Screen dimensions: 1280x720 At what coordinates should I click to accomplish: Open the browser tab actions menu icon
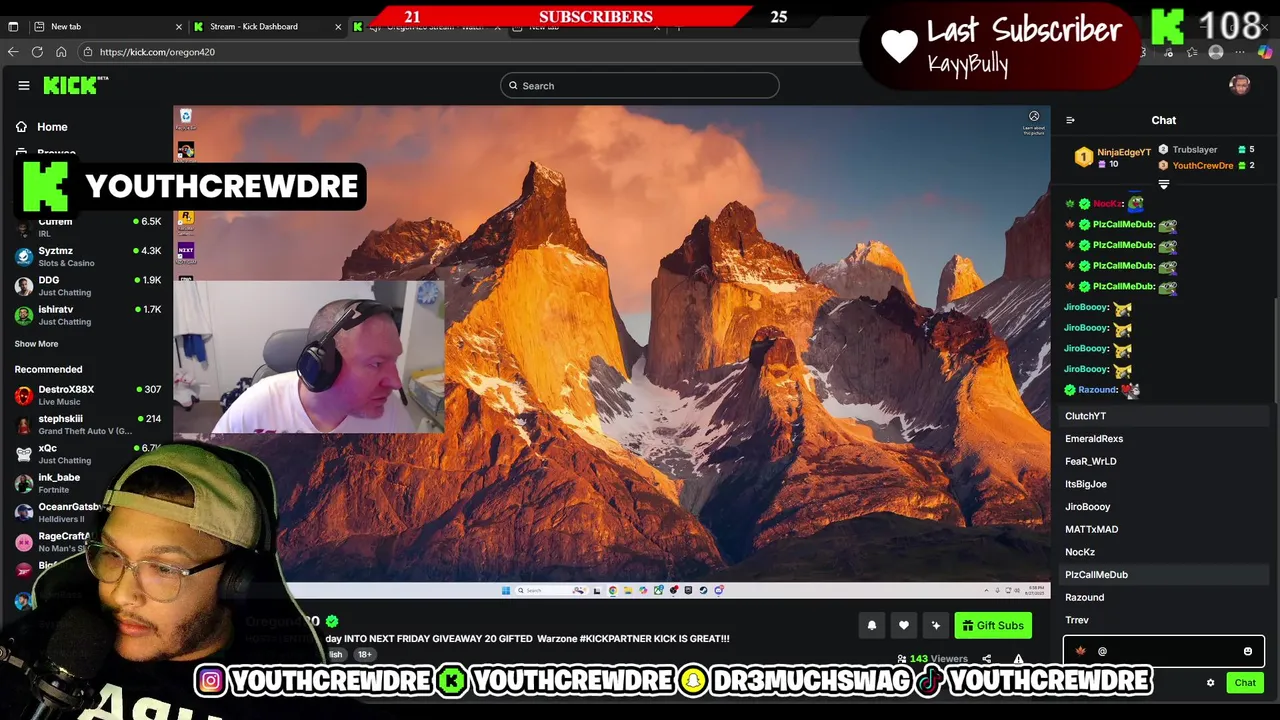tap(13, 27)
